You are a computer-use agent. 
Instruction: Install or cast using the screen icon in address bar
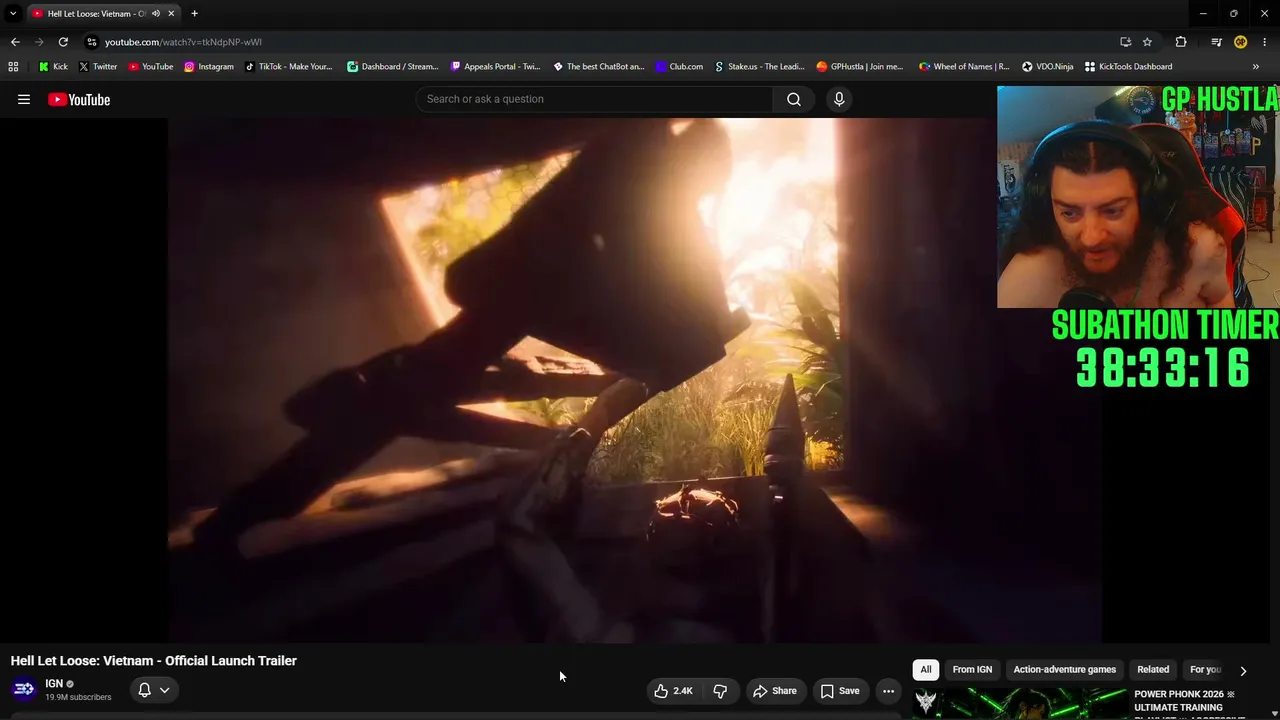tap(1125, 42)
